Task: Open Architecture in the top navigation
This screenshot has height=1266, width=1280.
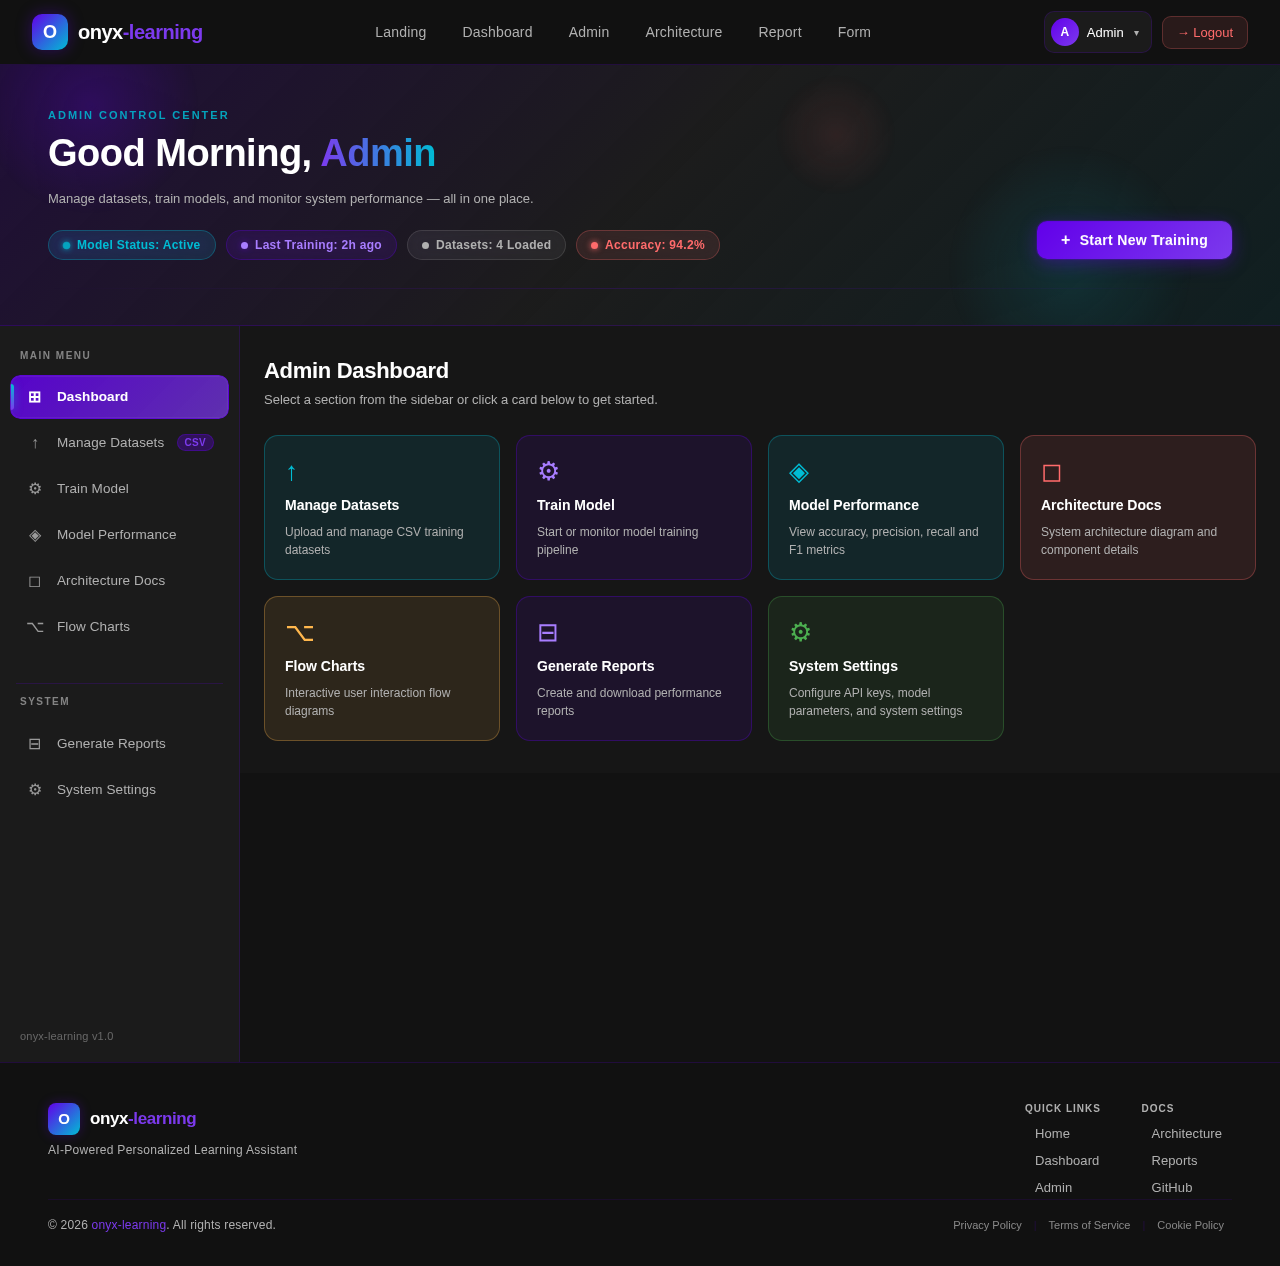Action: click(684, 32)
